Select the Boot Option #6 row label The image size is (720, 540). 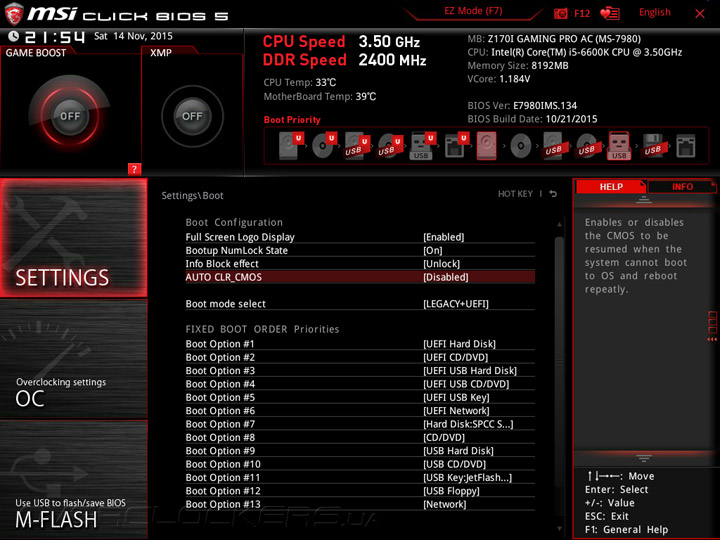tap(220, 411)
